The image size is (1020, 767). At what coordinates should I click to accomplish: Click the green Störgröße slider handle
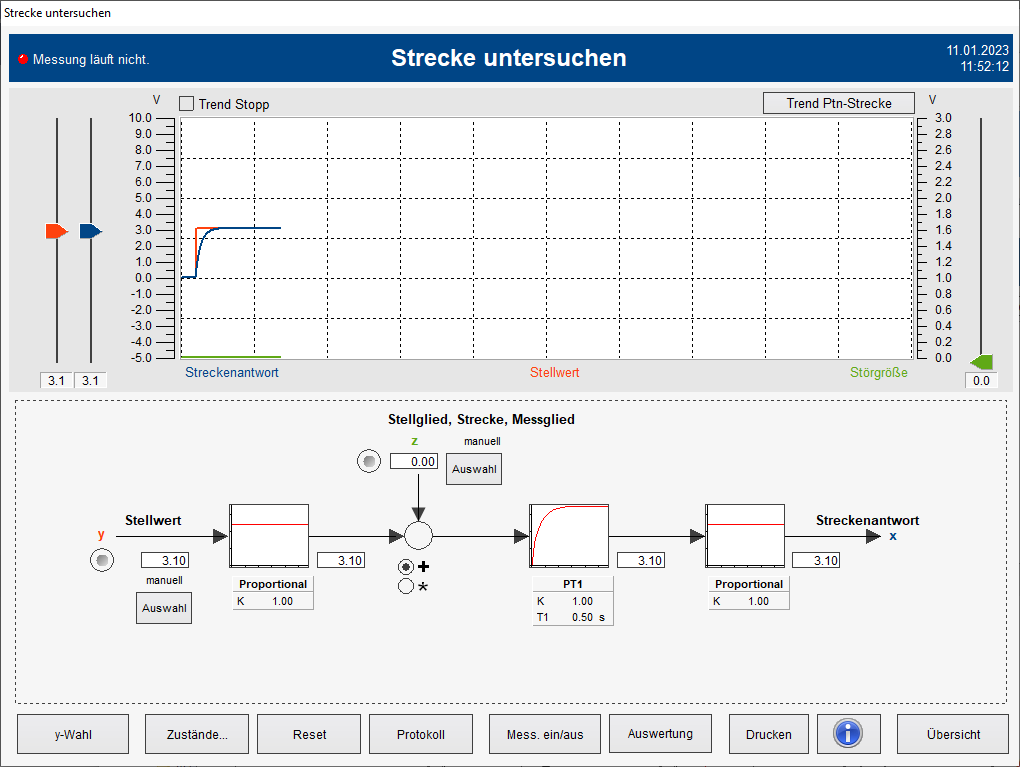coord(981,362)
